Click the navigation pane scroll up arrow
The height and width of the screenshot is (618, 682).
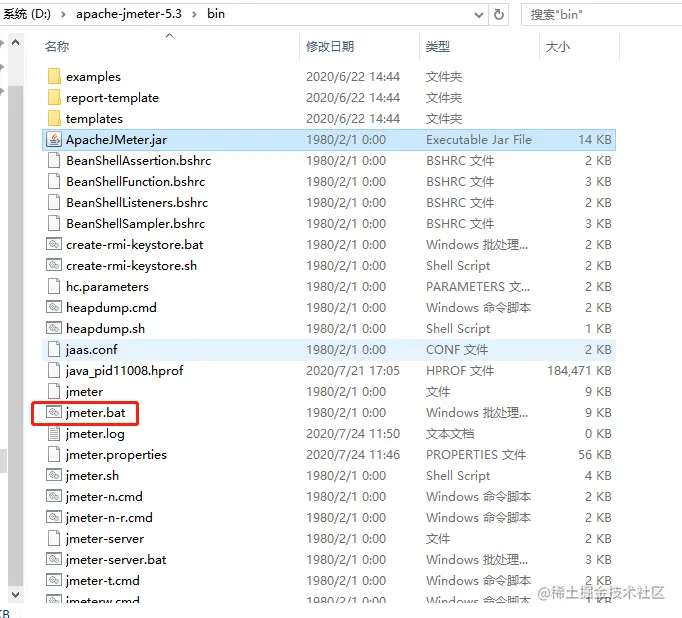click(16, 42)
